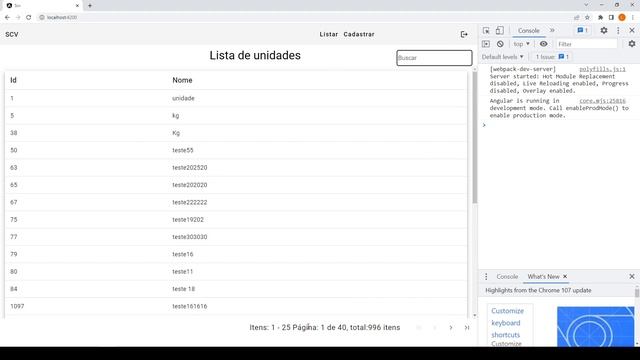Select the row named teste303030
This screenshot has height=360, width=640.
click(x=236, y=237)
